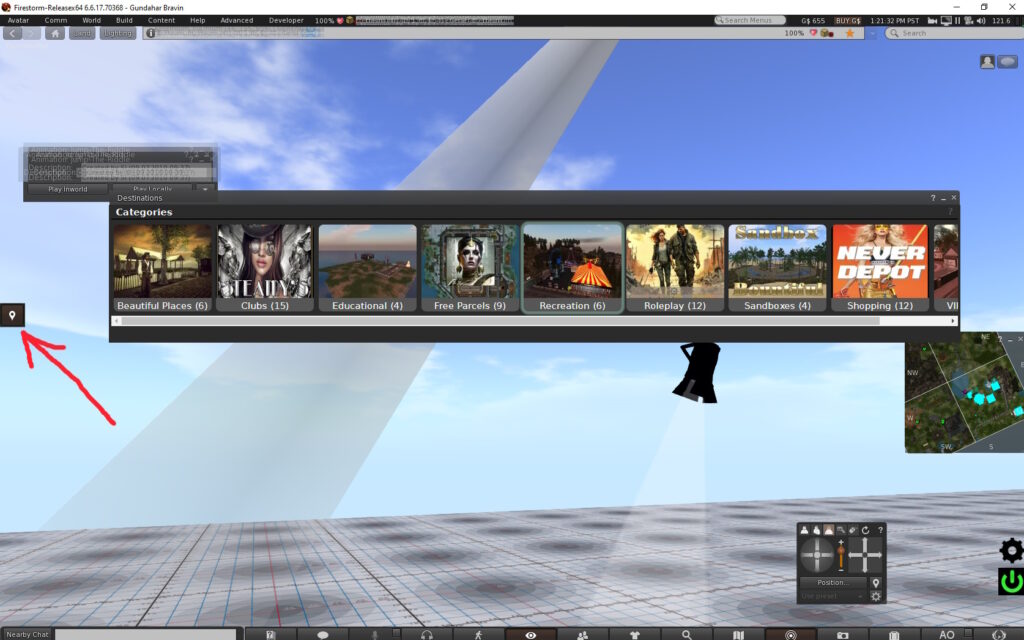The image size is (1024, 640).
Task: Open the Advanced menu
Action: point(236,20)
